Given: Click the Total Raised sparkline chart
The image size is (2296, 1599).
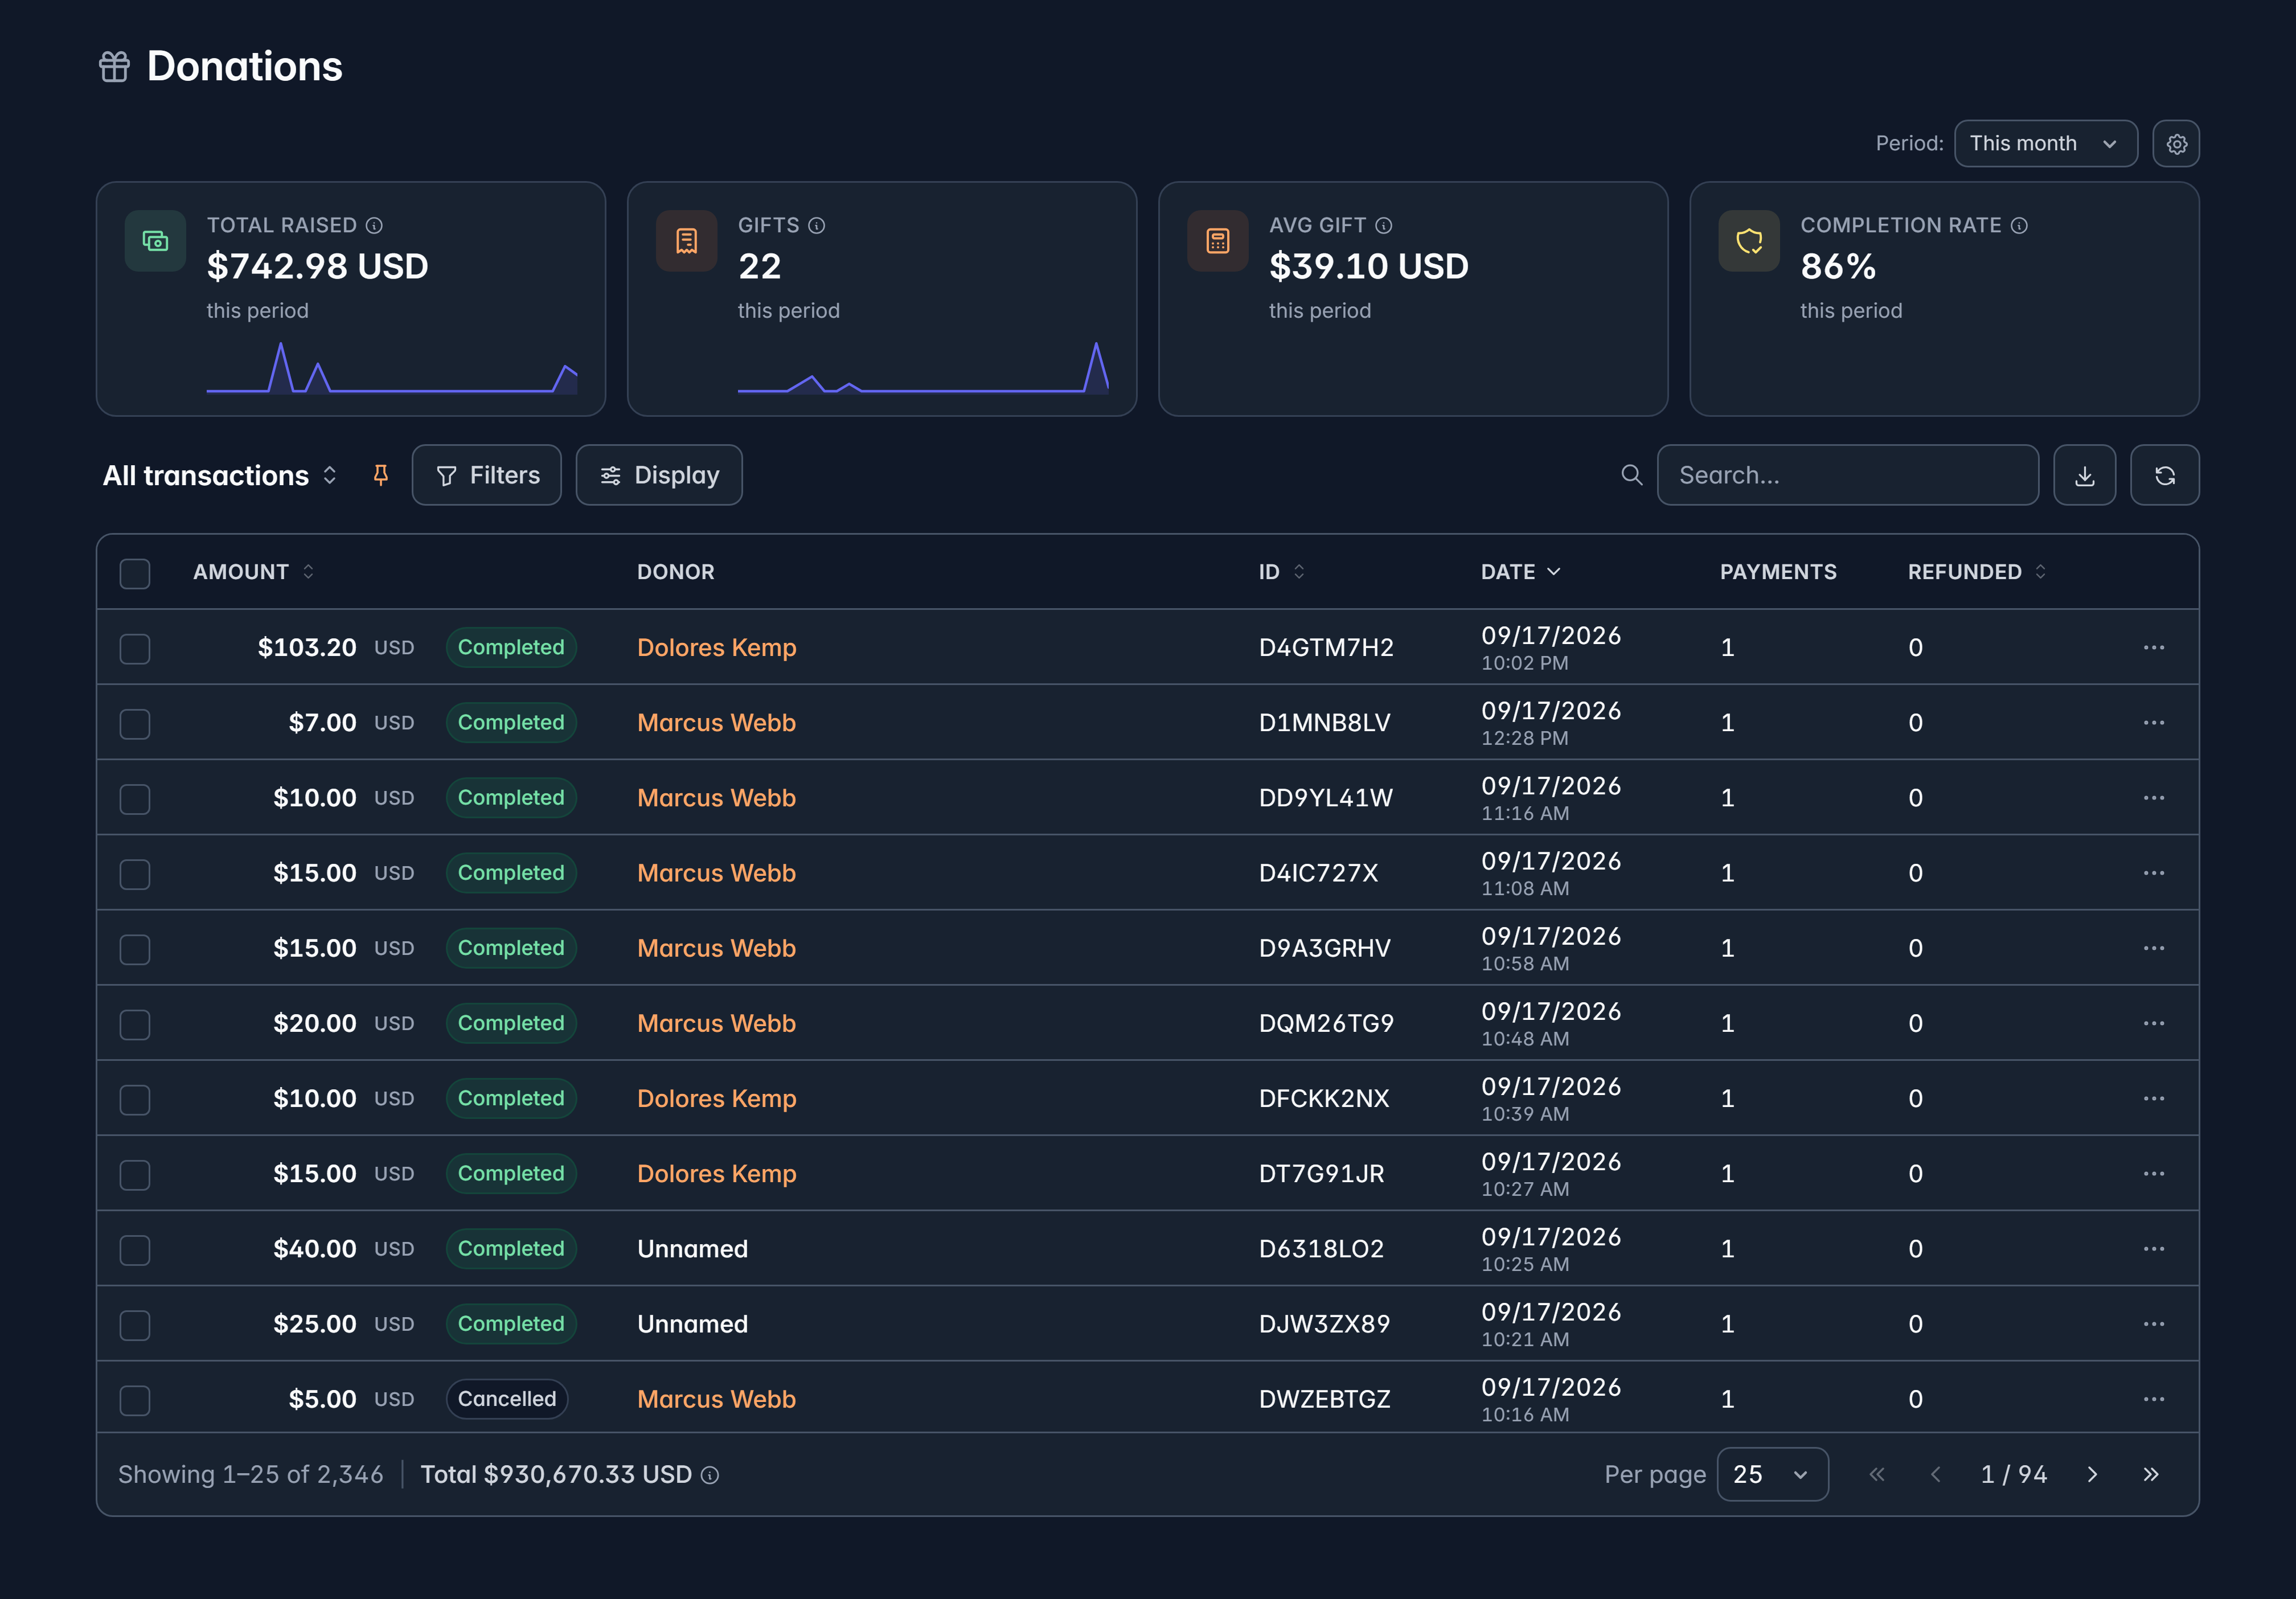Looking at the screenshot, I should [392, 367].
